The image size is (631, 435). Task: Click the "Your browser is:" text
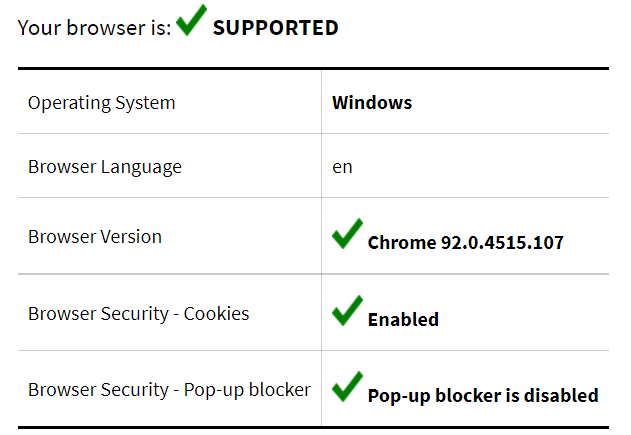coord(94,27)
